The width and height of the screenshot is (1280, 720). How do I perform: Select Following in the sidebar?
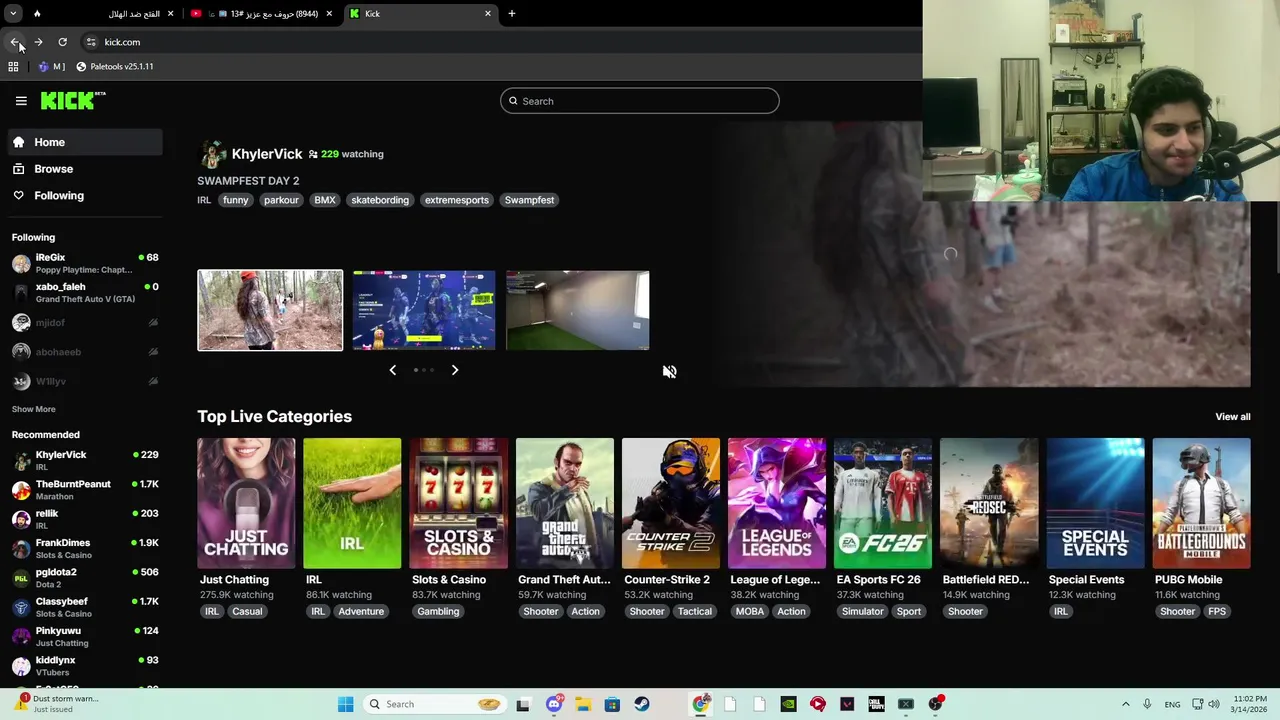point(86,196)
